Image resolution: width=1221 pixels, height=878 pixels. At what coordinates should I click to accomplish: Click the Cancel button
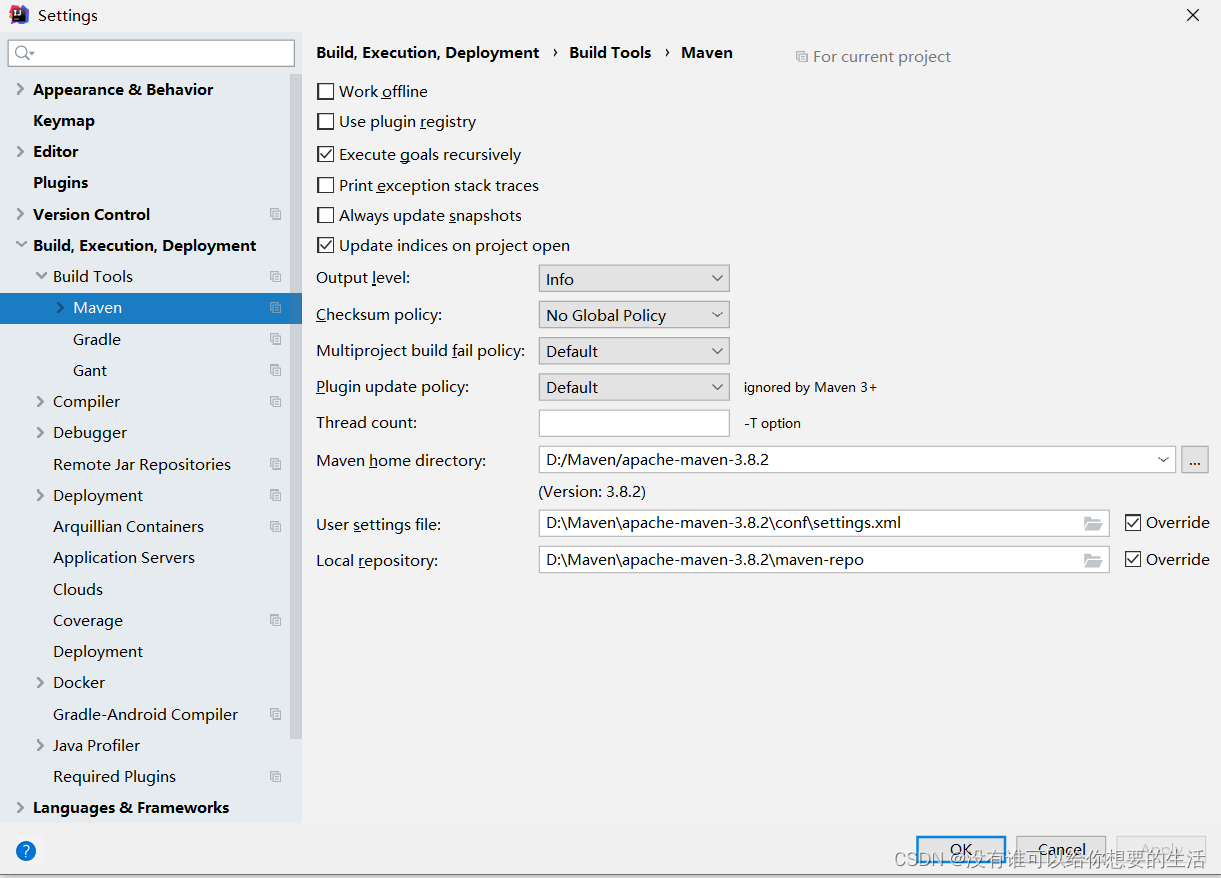point(1061,850)
